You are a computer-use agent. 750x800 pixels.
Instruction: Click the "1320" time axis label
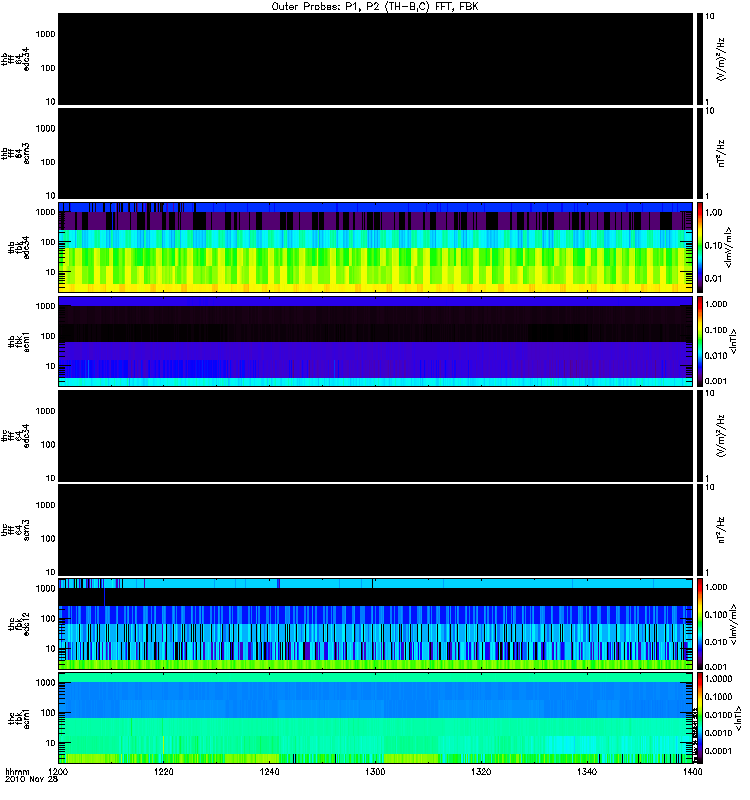481,771
